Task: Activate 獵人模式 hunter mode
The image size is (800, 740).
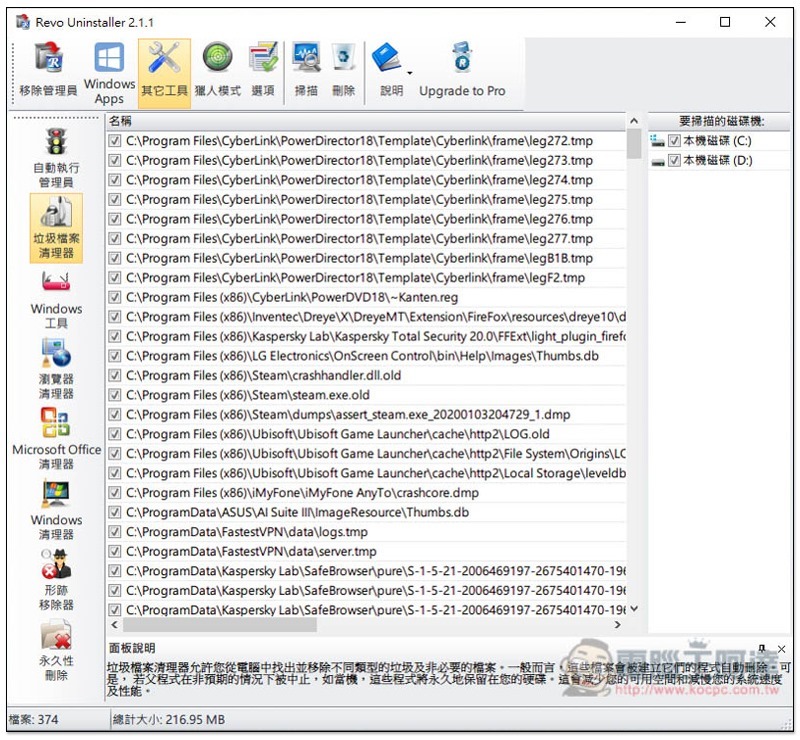Action: (218, 70)
